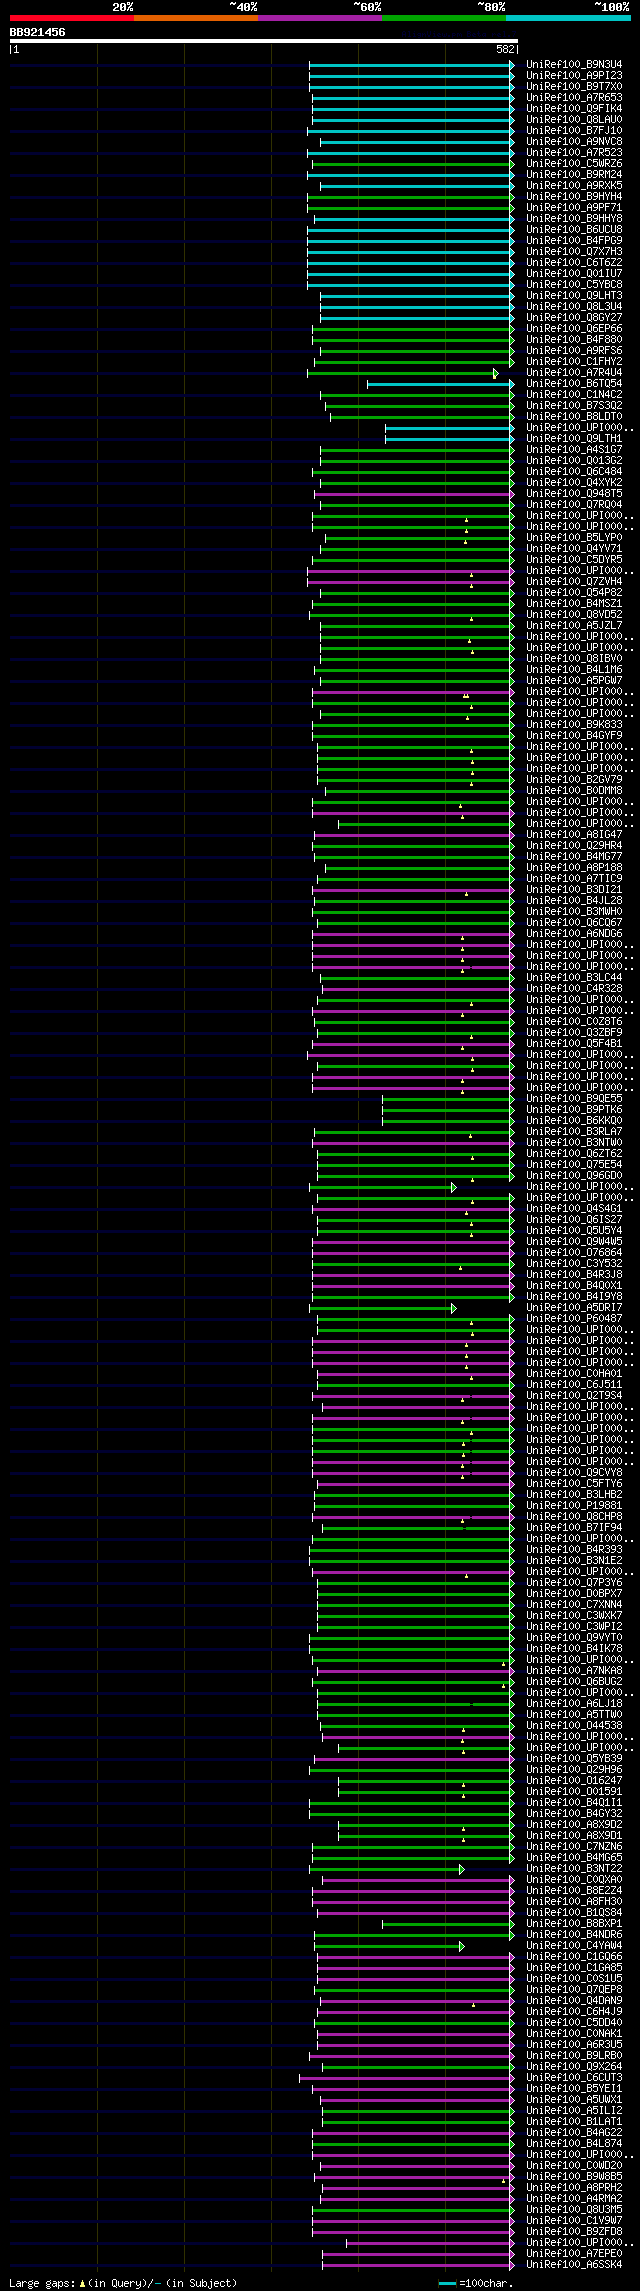The height and width of the screenshot is (2291, 640).
Task: Click the Large gaps legend text
Action: tap(123, 2283)
